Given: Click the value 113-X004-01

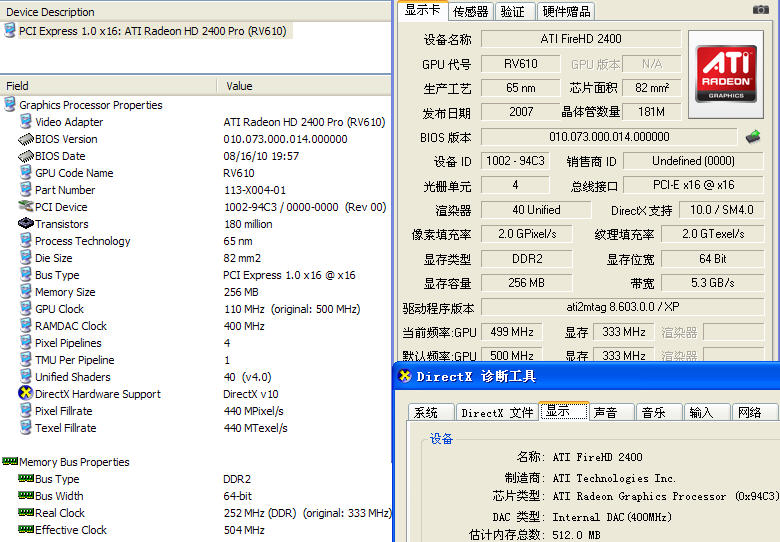Looking at the screenshot, I should 255,190.
